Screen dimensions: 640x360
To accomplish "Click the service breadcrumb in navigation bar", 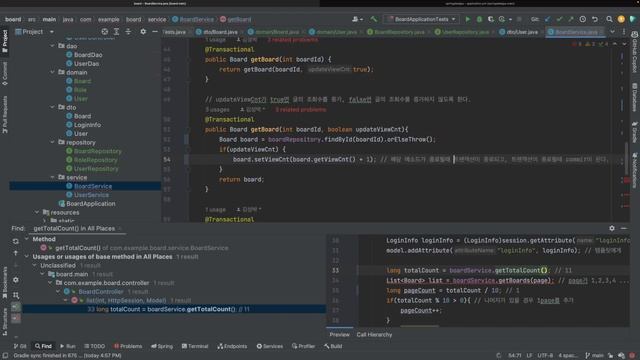I will 157,19.
